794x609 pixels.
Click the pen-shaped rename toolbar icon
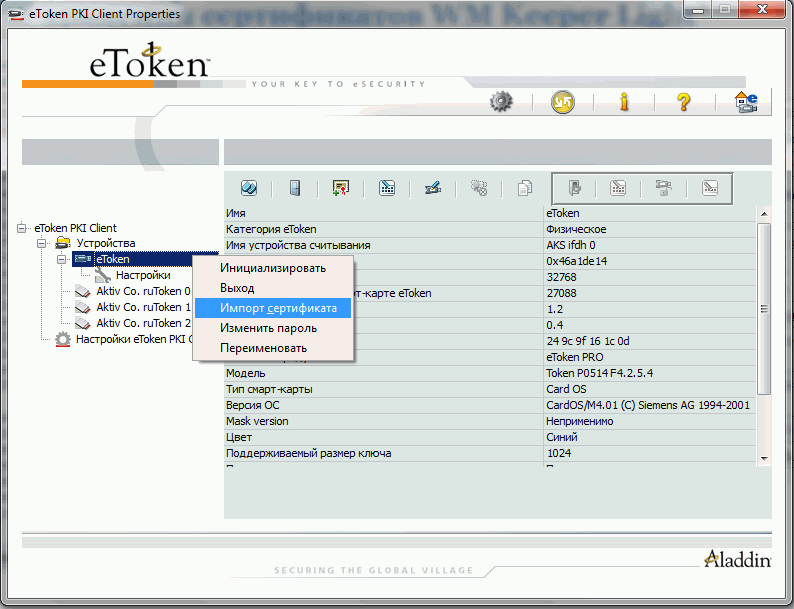432,188
